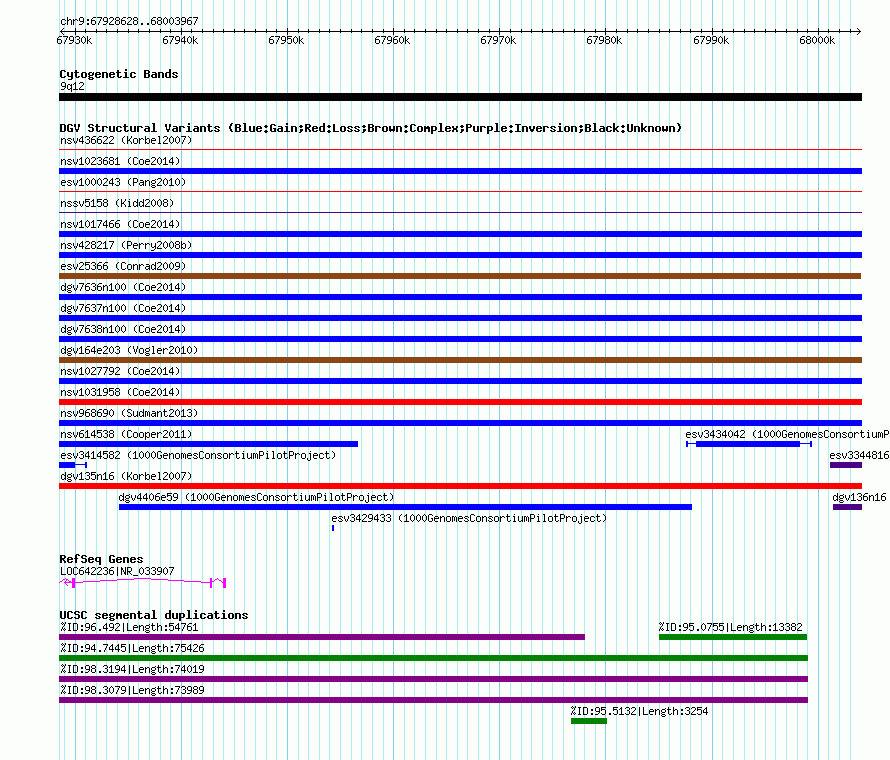Select the %ID:95.5132 Length:3254 green bar

tap(589, 721)
